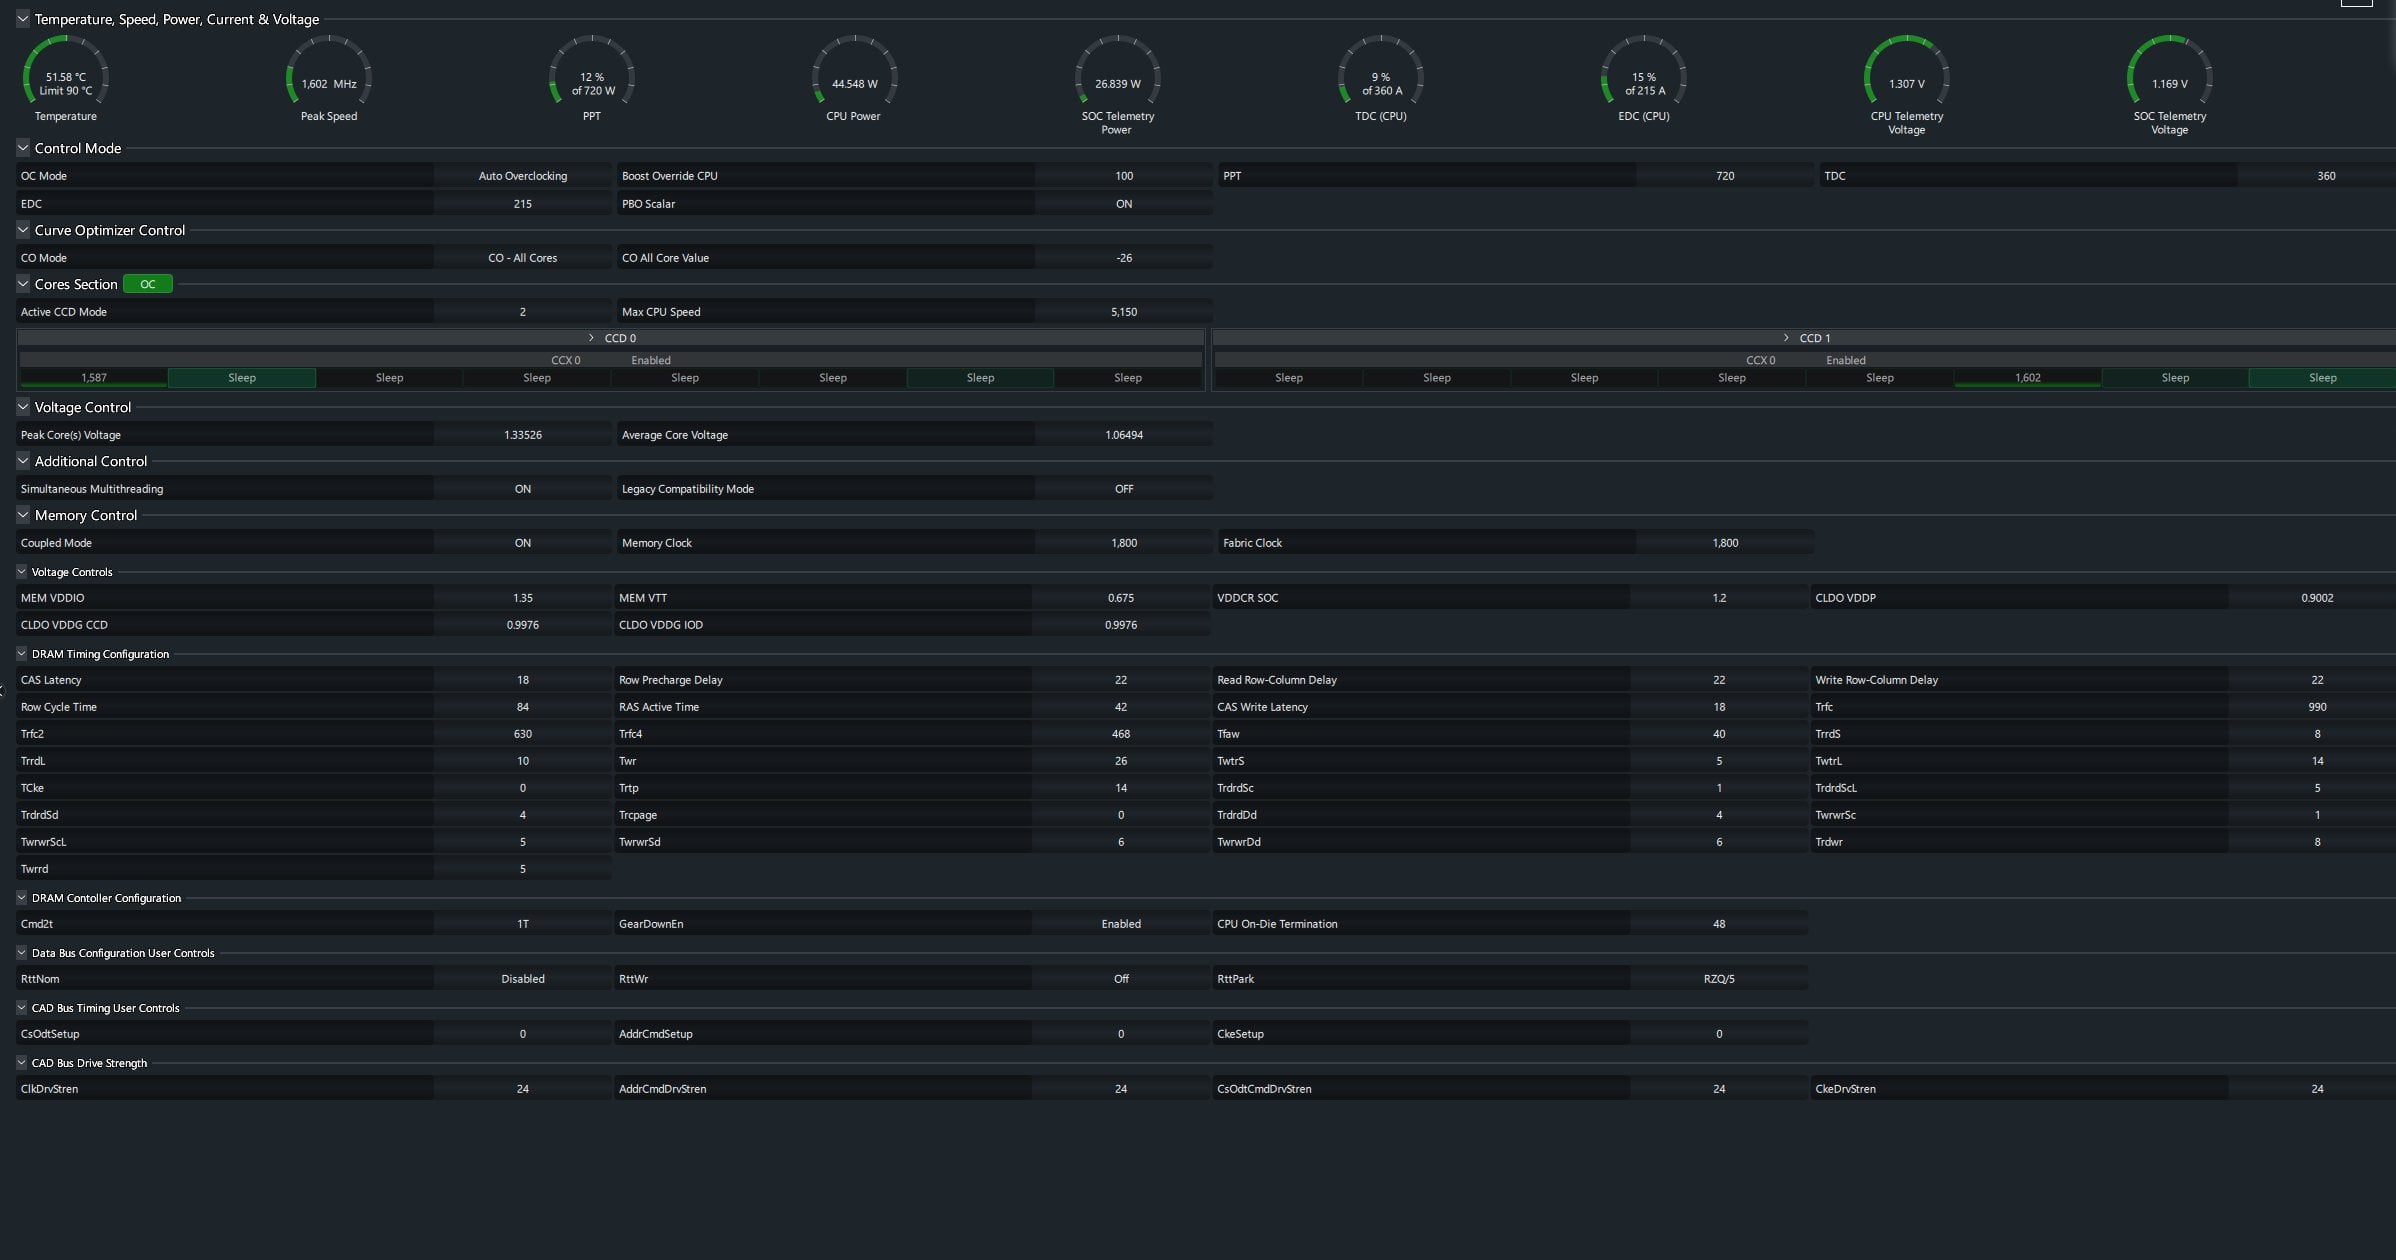
Task: Toggle Simultaneous Multithreading ON value
Action: (x=523, y=489)
